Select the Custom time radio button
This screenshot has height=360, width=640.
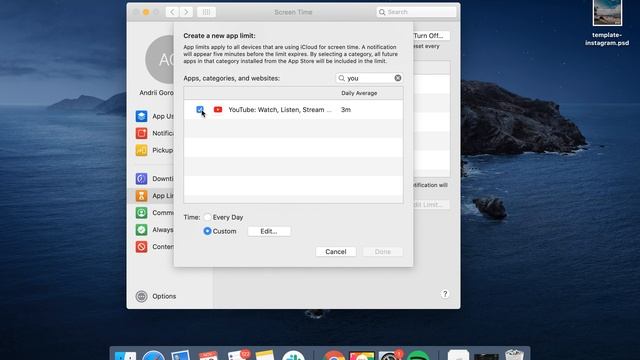click(x=207, y=231)
